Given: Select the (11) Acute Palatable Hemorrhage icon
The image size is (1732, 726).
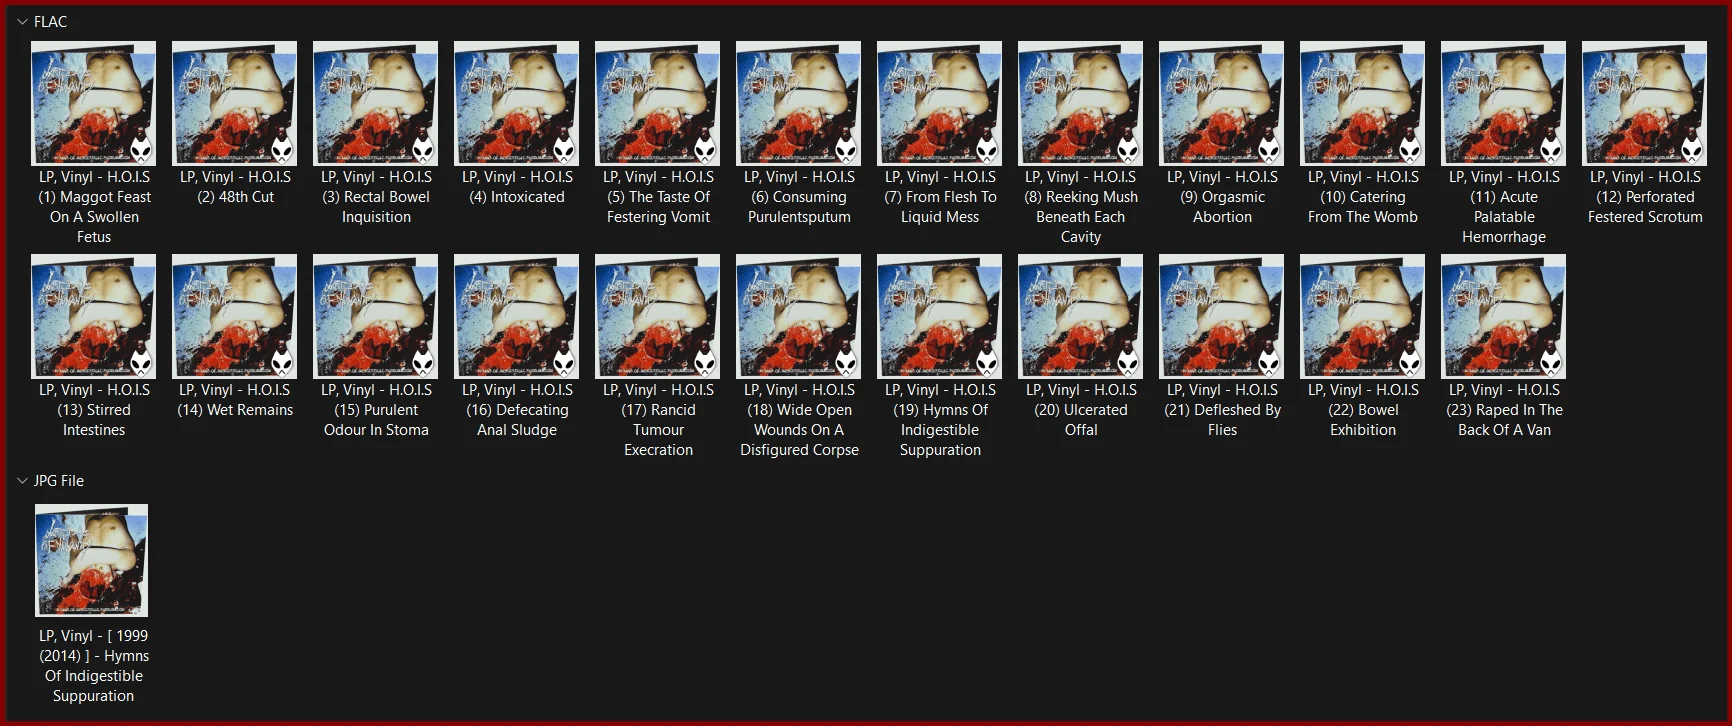Looking at the screenshot, I should click(1504, 103).
